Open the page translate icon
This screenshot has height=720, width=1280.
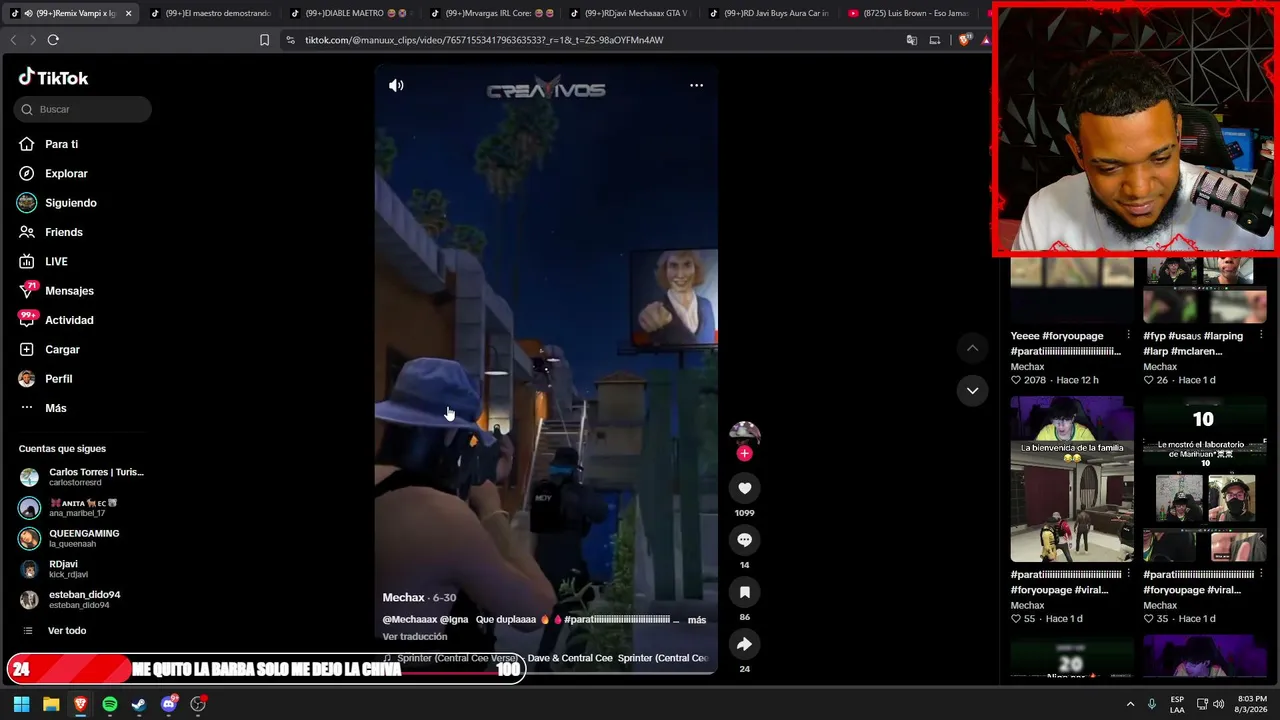click(912, 40)
